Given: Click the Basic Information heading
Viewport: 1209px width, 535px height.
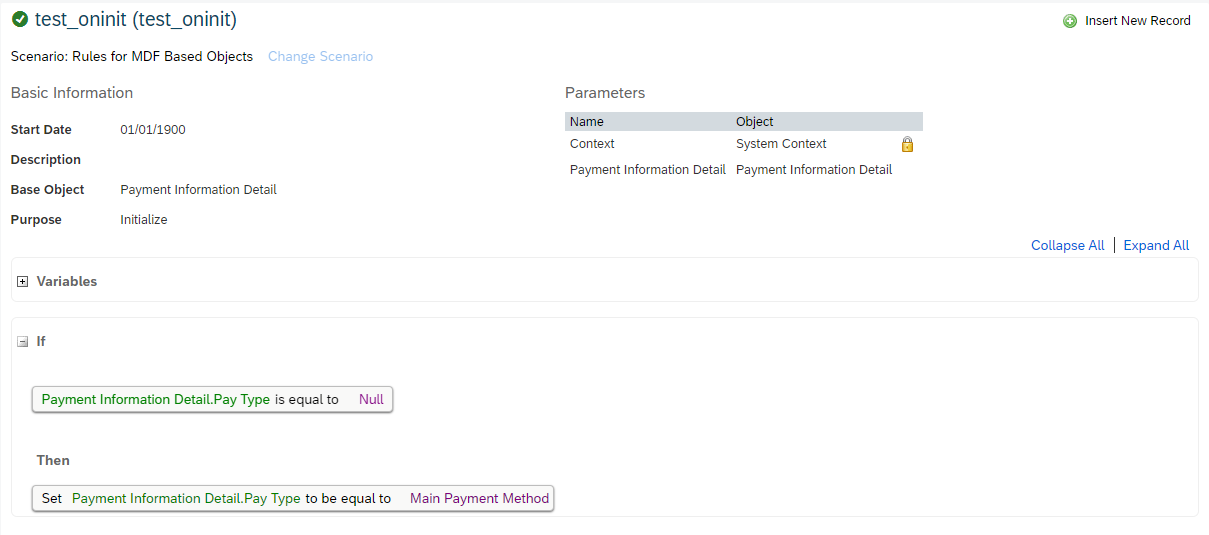Looking at the screenshot, I should point(72,93).
